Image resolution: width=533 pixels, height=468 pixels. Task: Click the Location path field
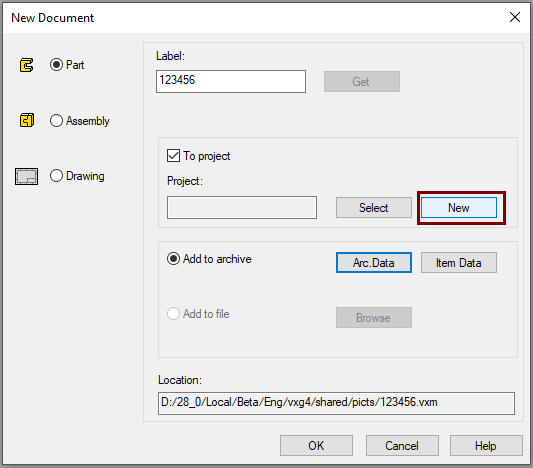point(336,403)
